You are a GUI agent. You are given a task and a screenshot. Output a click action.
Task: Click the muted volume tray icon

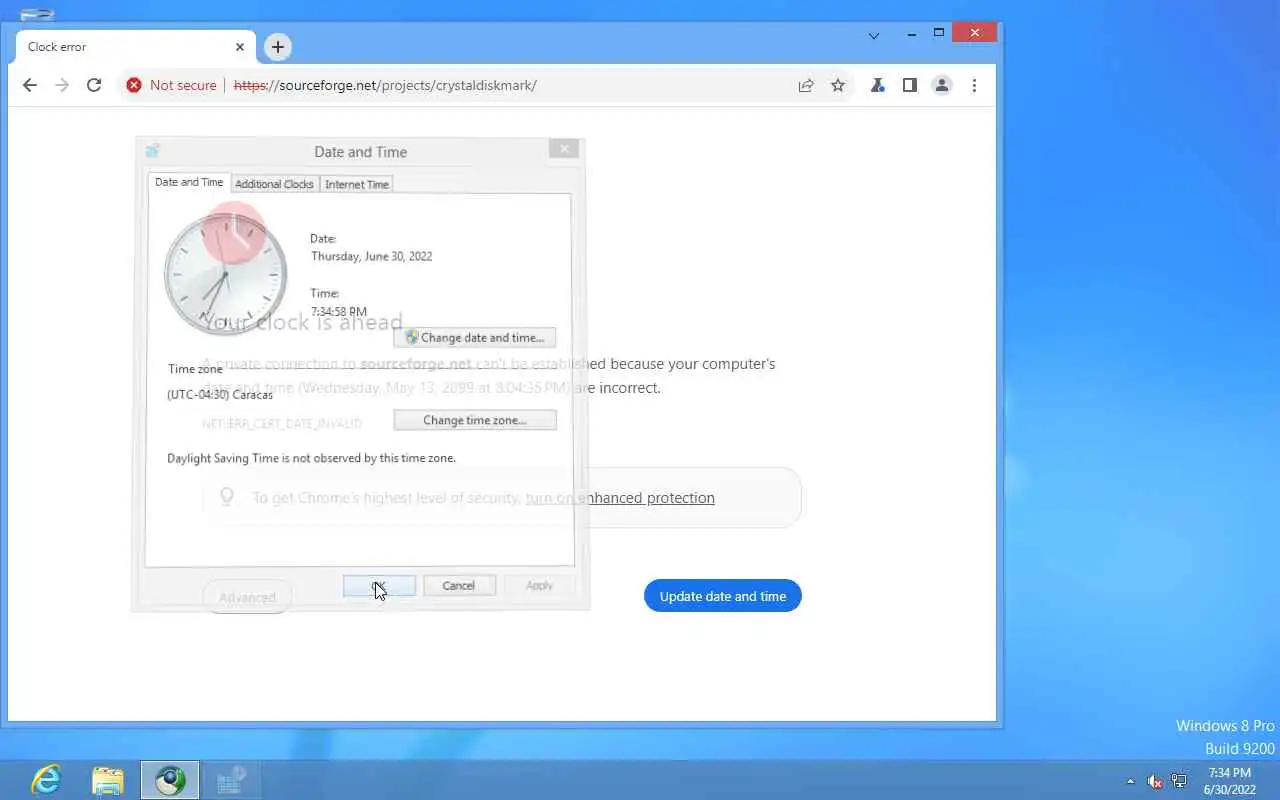pyautogui.click(x=1155, y=781)
